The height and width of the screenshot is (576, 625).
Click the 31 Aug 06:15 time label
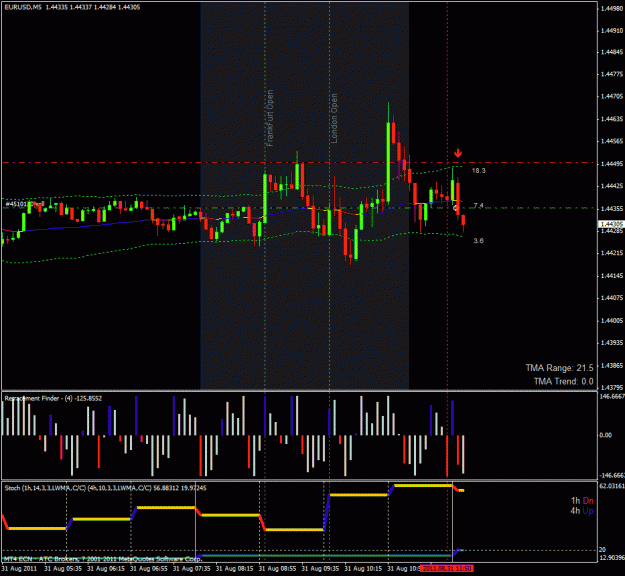tap(106, 569)
